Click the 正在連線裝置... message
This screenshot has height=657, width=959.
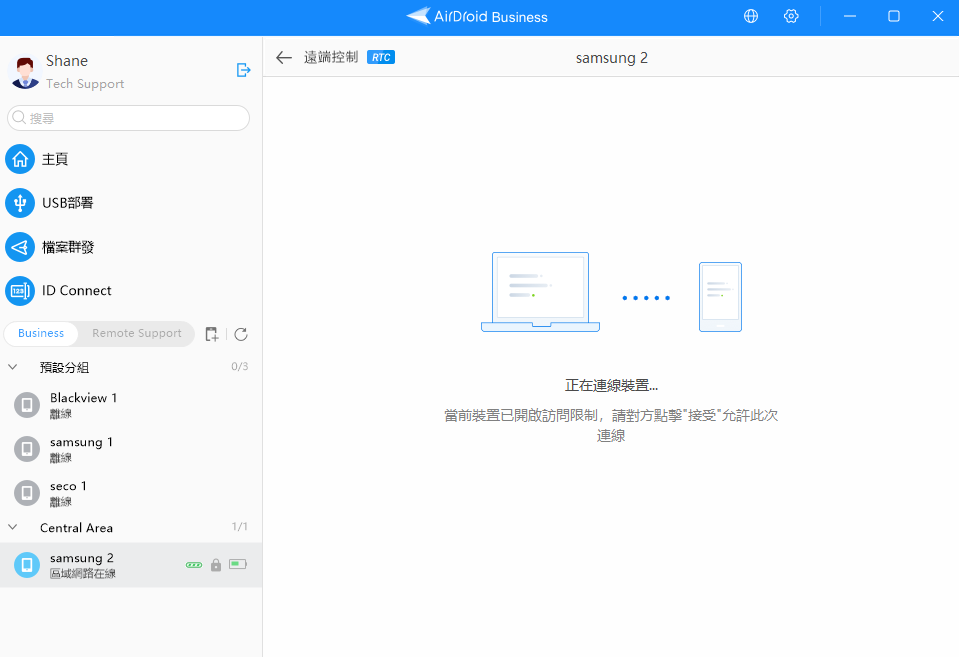pyautogui.click(x=611, y=385)
